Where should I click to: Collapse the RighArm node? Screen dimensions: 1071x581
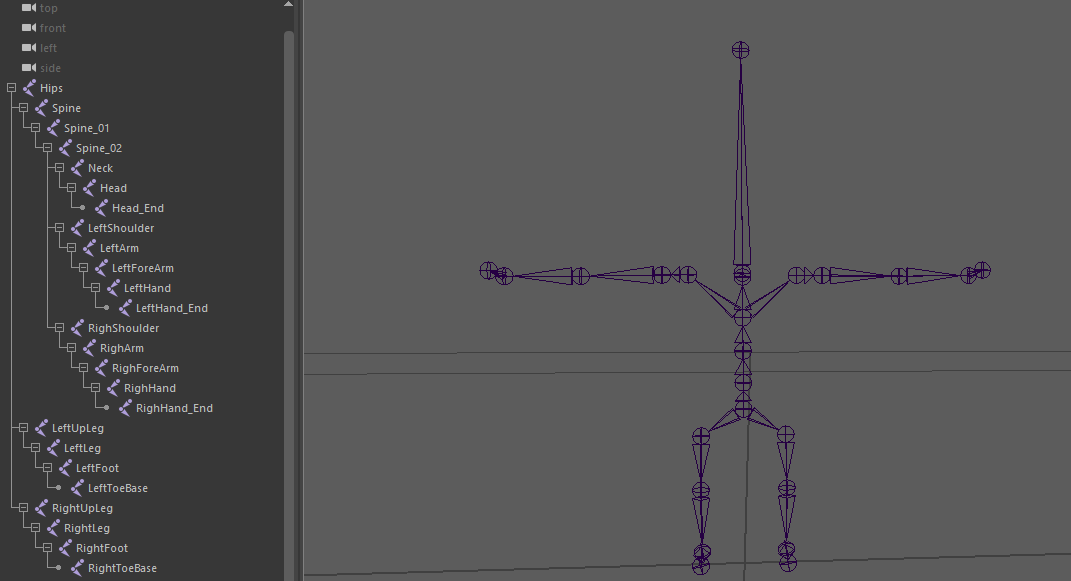71,348
